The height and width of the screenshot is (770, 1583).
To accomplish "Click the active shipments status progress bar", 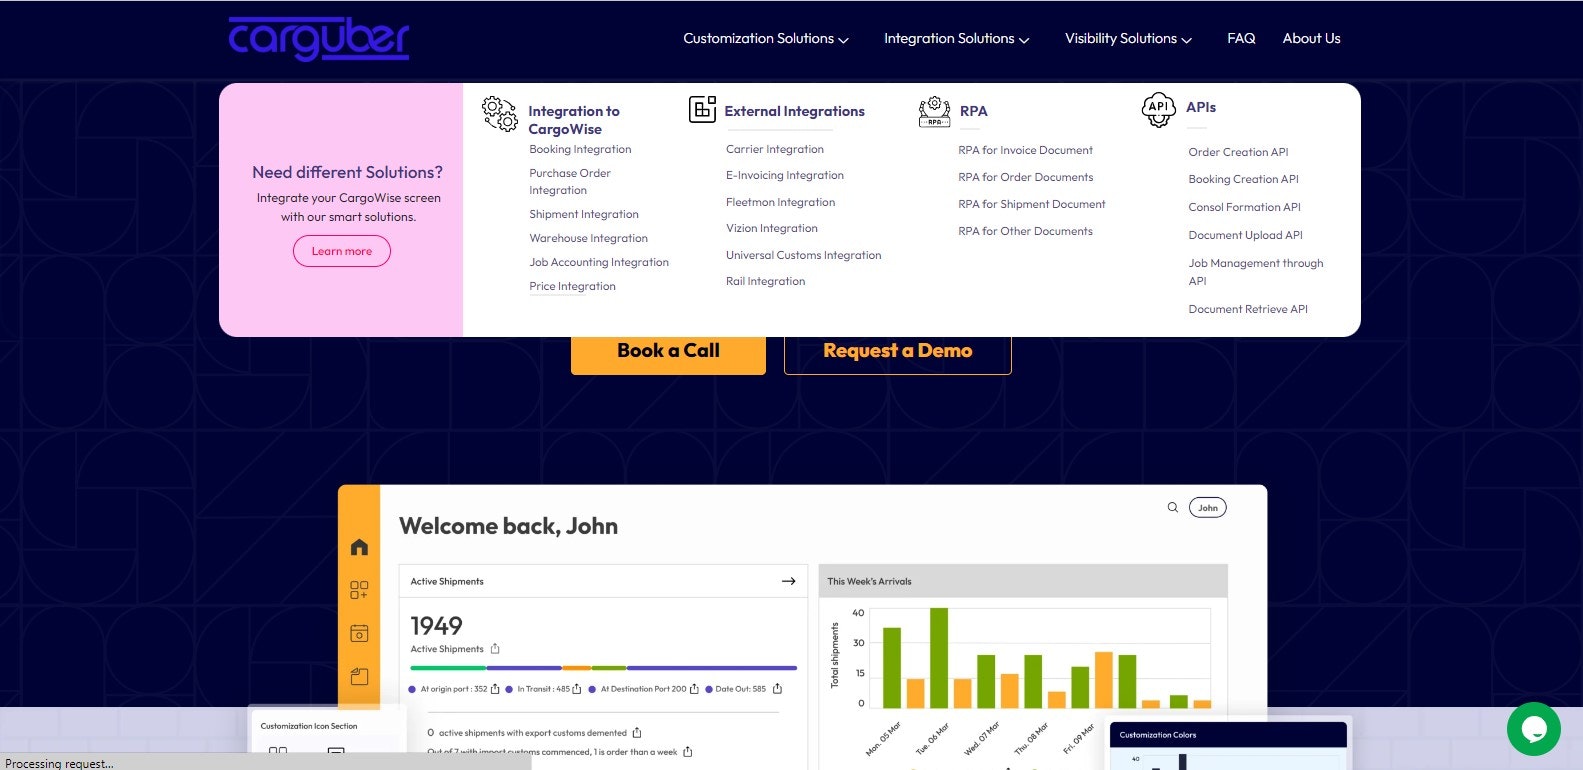I will 603,668.
